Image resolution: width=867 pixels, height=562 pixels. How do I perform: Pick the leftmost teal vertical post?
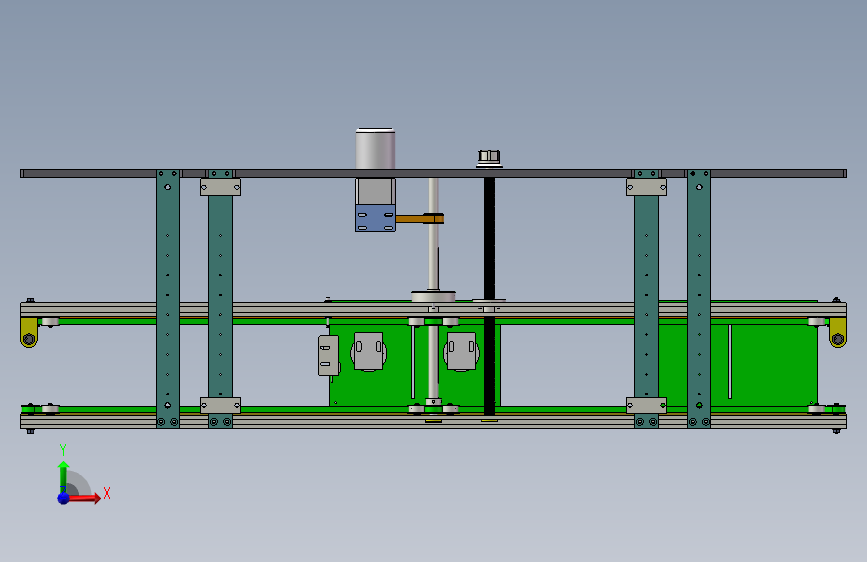pos(168,299)
